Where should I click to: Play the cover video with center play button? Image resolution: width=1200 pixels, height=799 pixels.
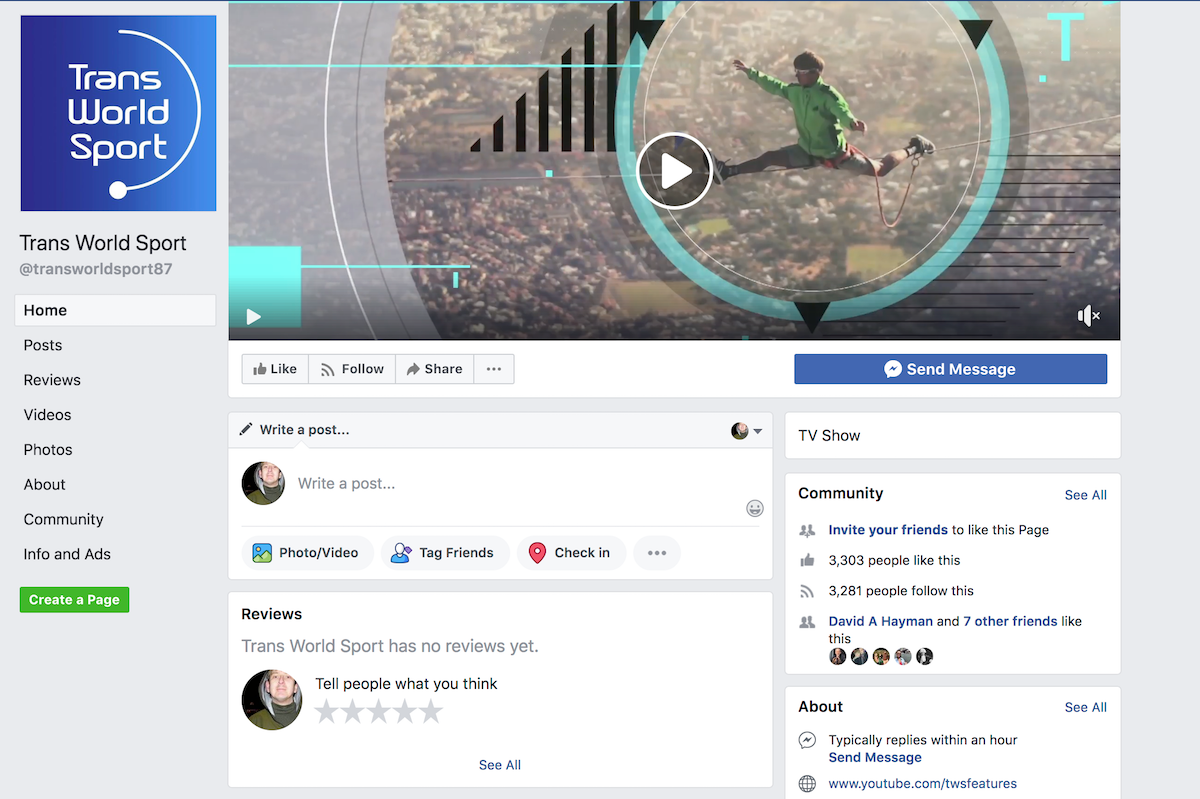674,171
